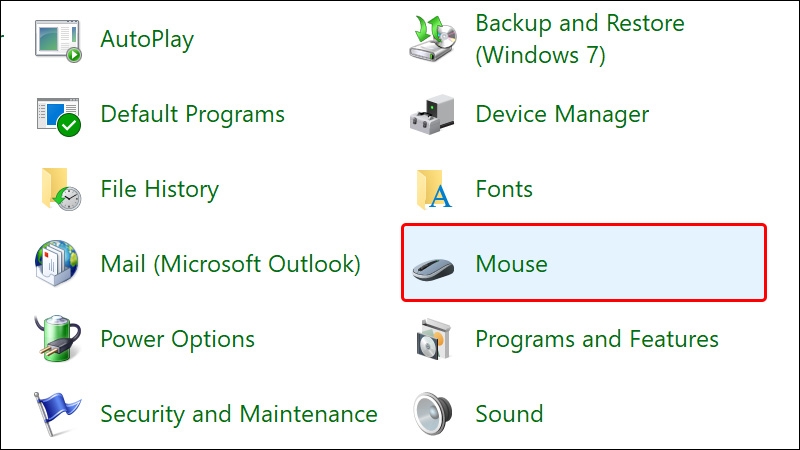Click the File History folder clock icon
Screen dimensions: 800x450
point(60,189)
